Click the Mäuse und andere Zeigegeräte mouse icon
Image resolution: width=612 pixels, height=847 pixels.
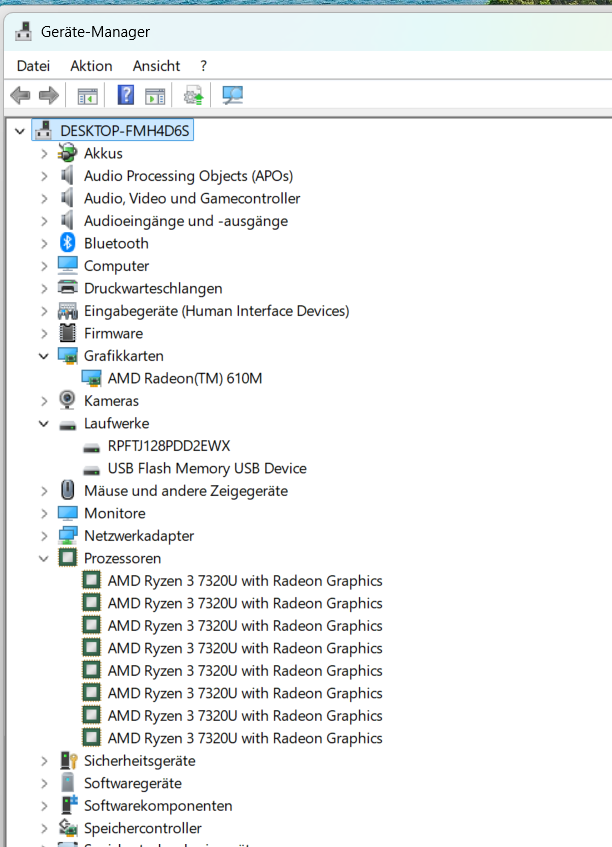tap(68, 490)
